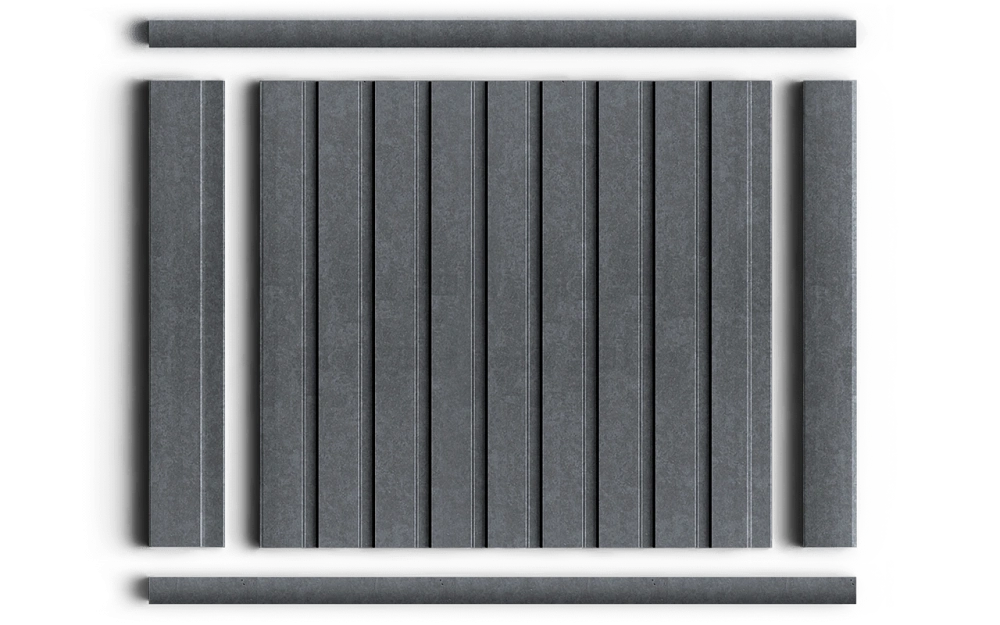Image resolution: width=1000 pixels, height=625 pixels.
Task: Click the second board of center panel
Action: click(x=346, y=314)
